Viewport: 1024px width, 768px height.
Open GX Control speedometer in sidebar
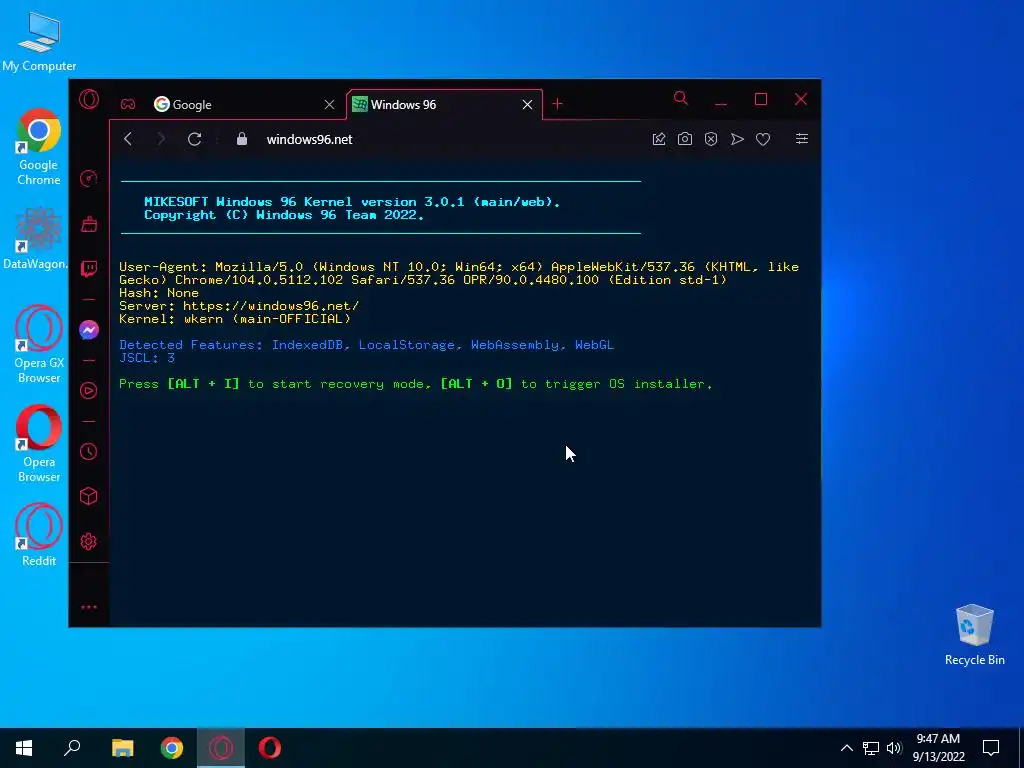pos(89,178)
